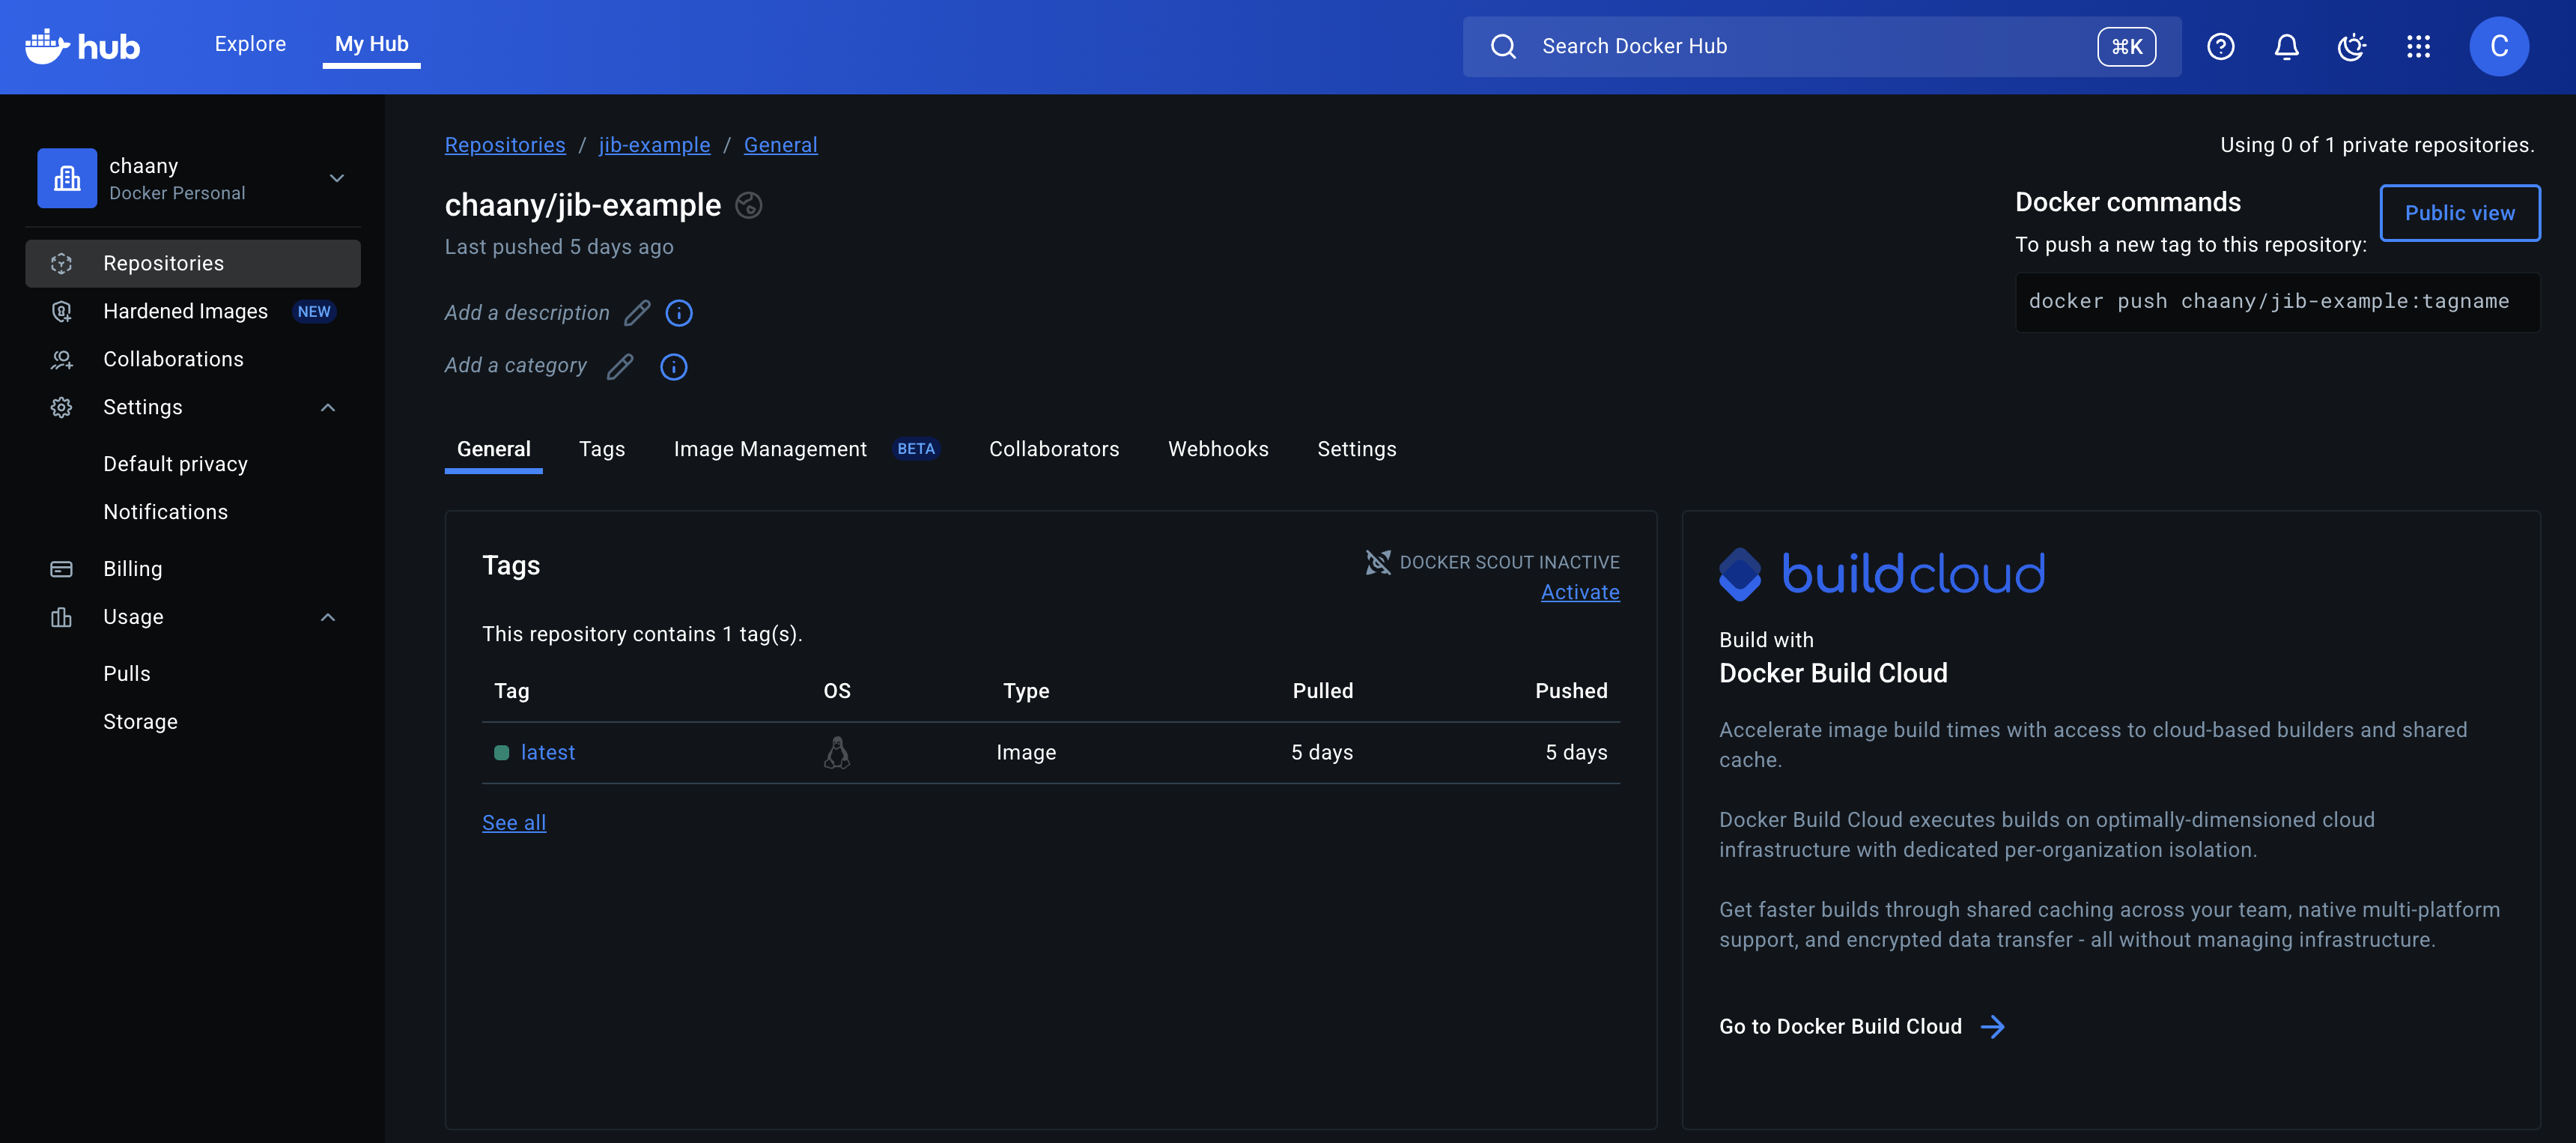
Task: Toggle the dark/light theme icon
Action: tap(2352, 46)
